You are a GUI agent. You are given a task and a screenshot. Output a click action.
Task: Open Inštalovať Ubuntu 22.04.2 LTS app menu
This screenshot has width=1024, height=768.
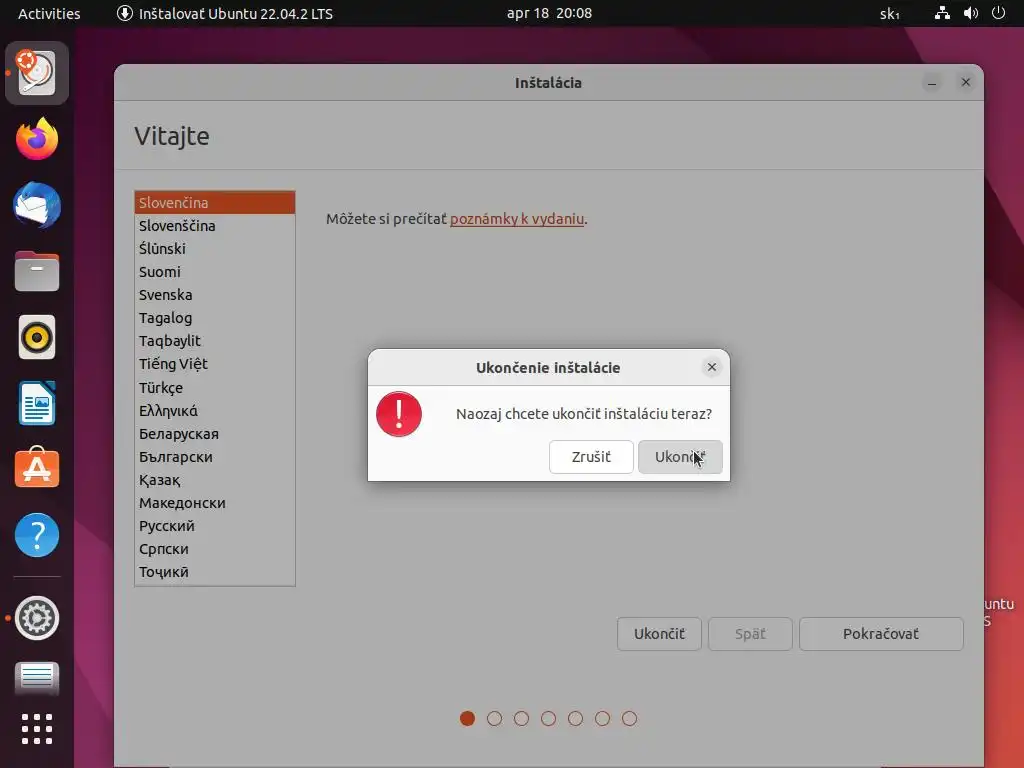[x=225, y=14]
